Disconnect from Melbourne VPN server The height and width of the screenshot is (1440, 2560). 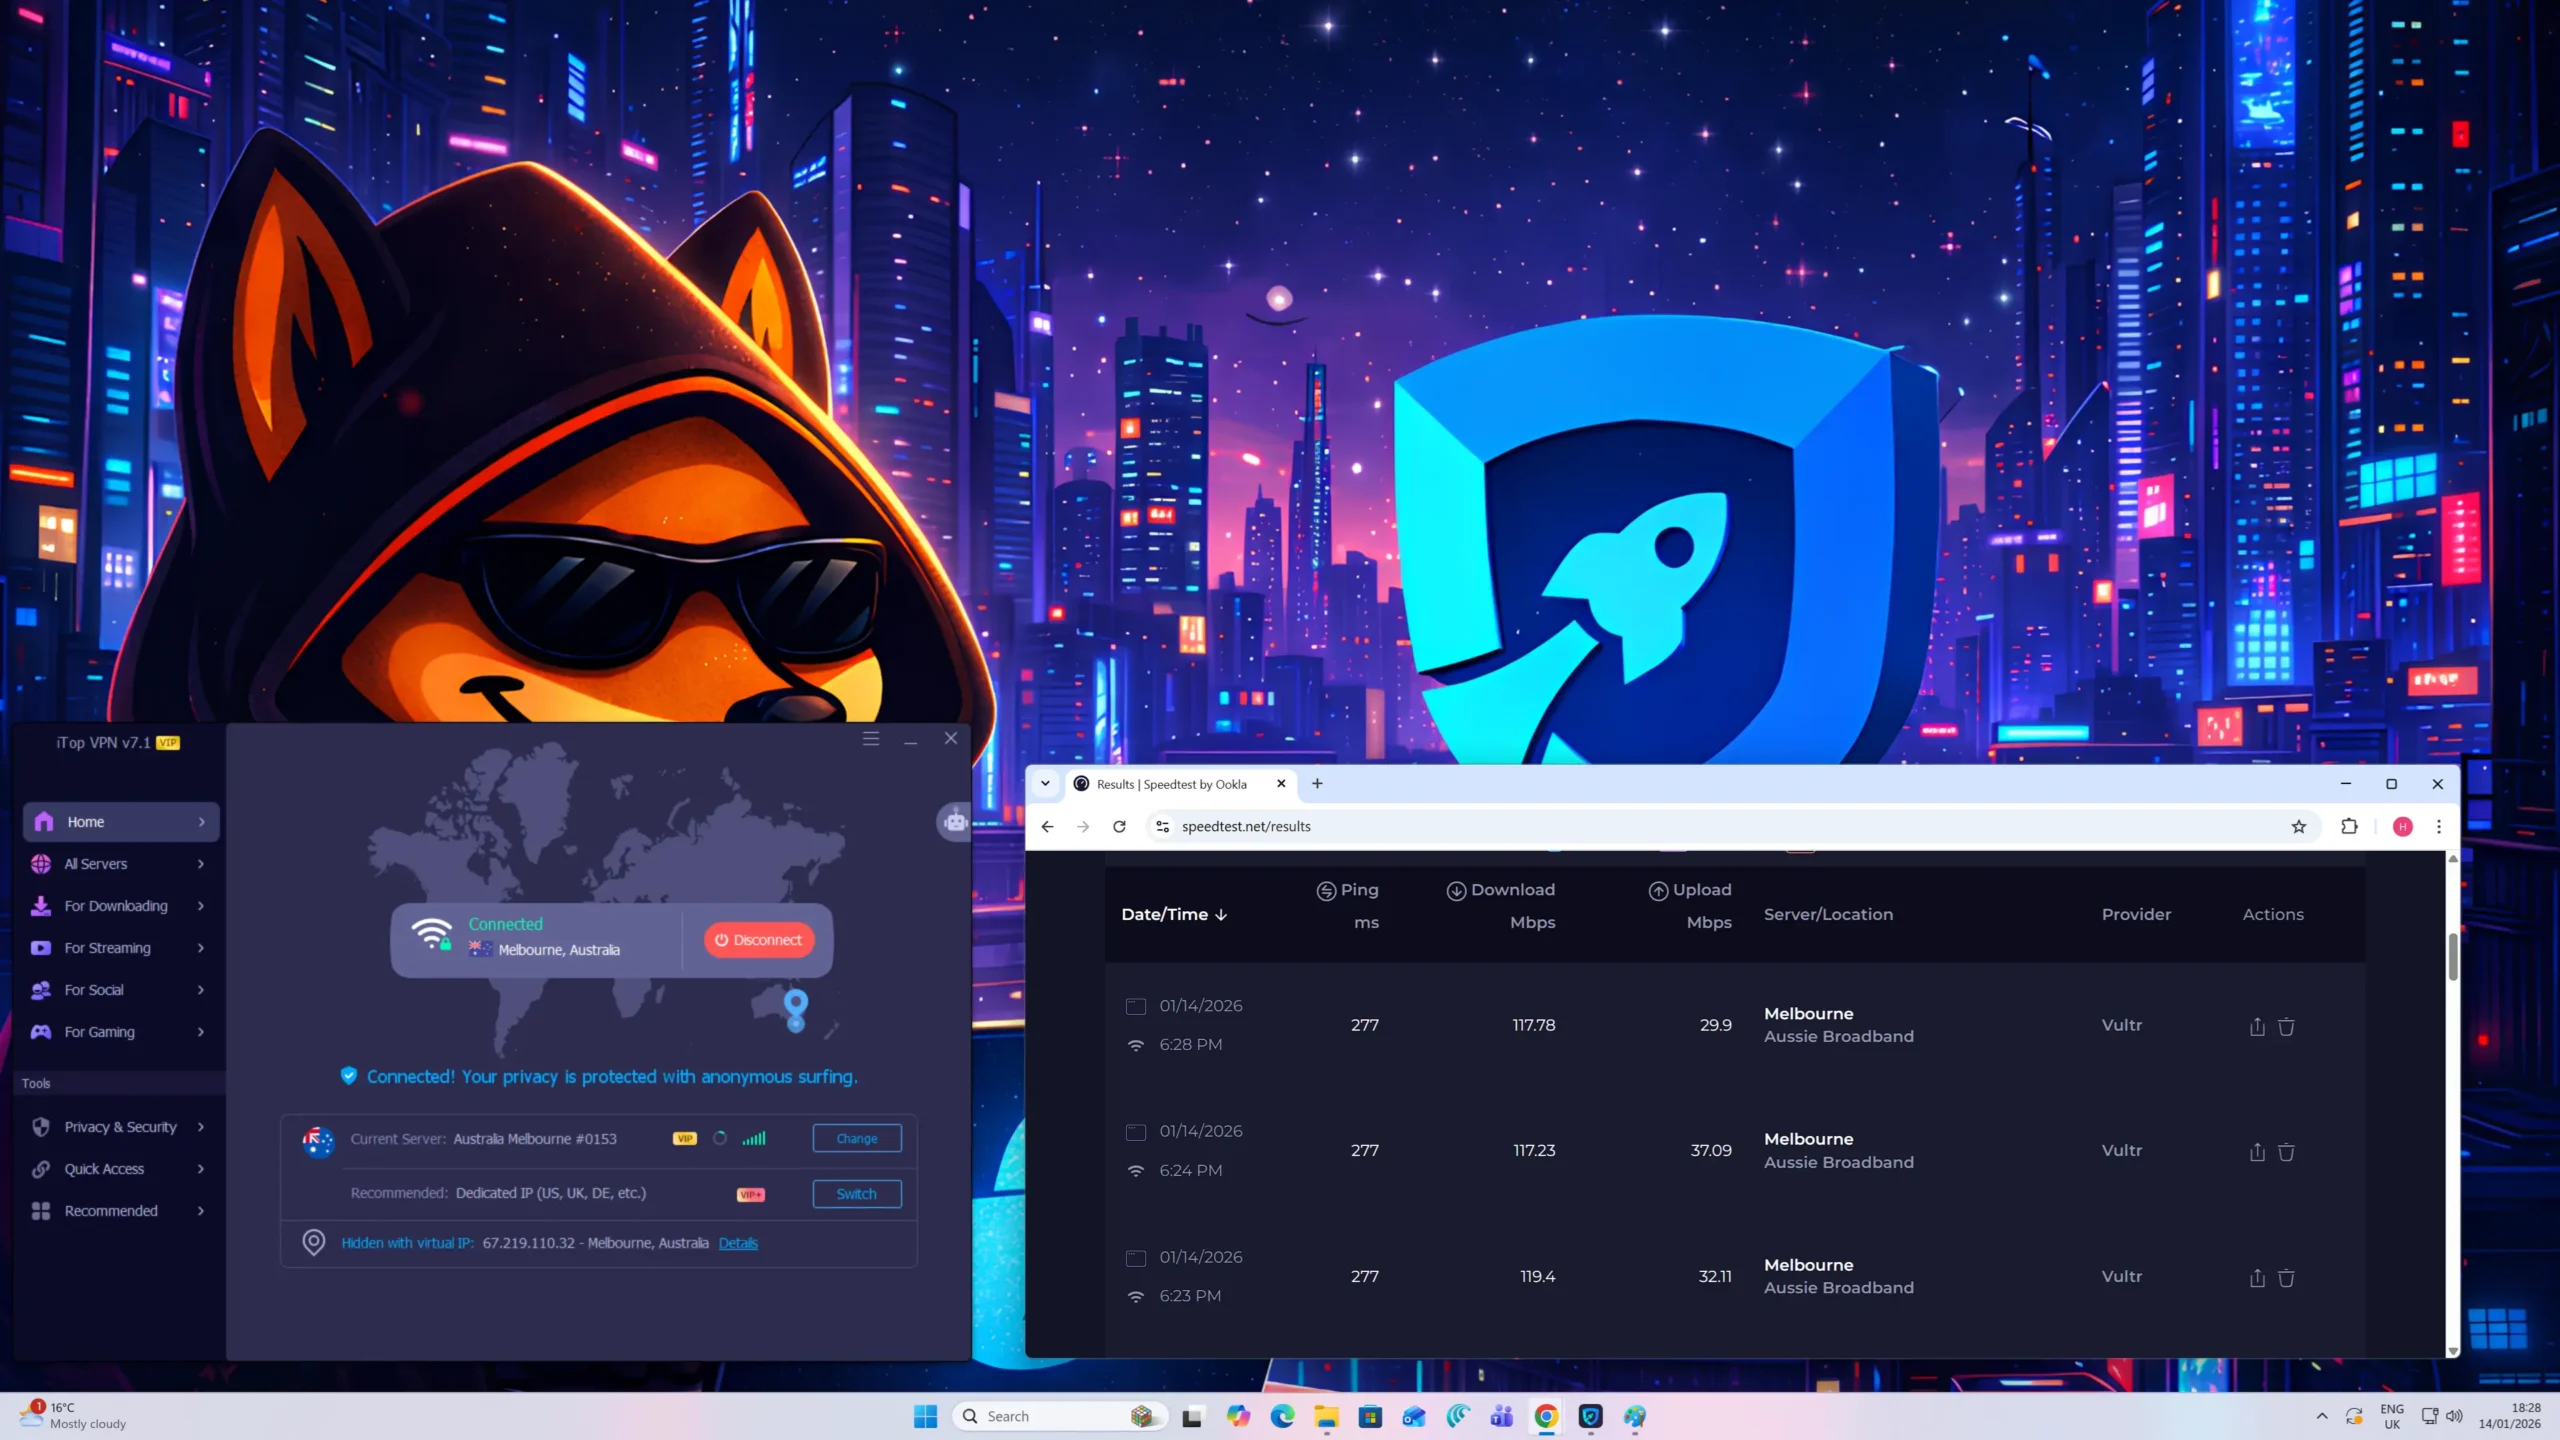point(759,940)
